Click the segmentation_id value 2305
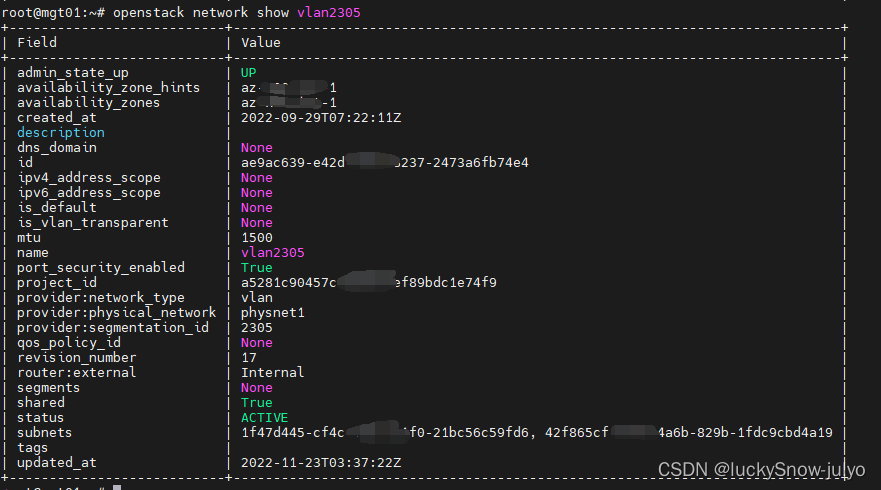The width and height of the screenshot is (881, 490). [x=257, y=328]
